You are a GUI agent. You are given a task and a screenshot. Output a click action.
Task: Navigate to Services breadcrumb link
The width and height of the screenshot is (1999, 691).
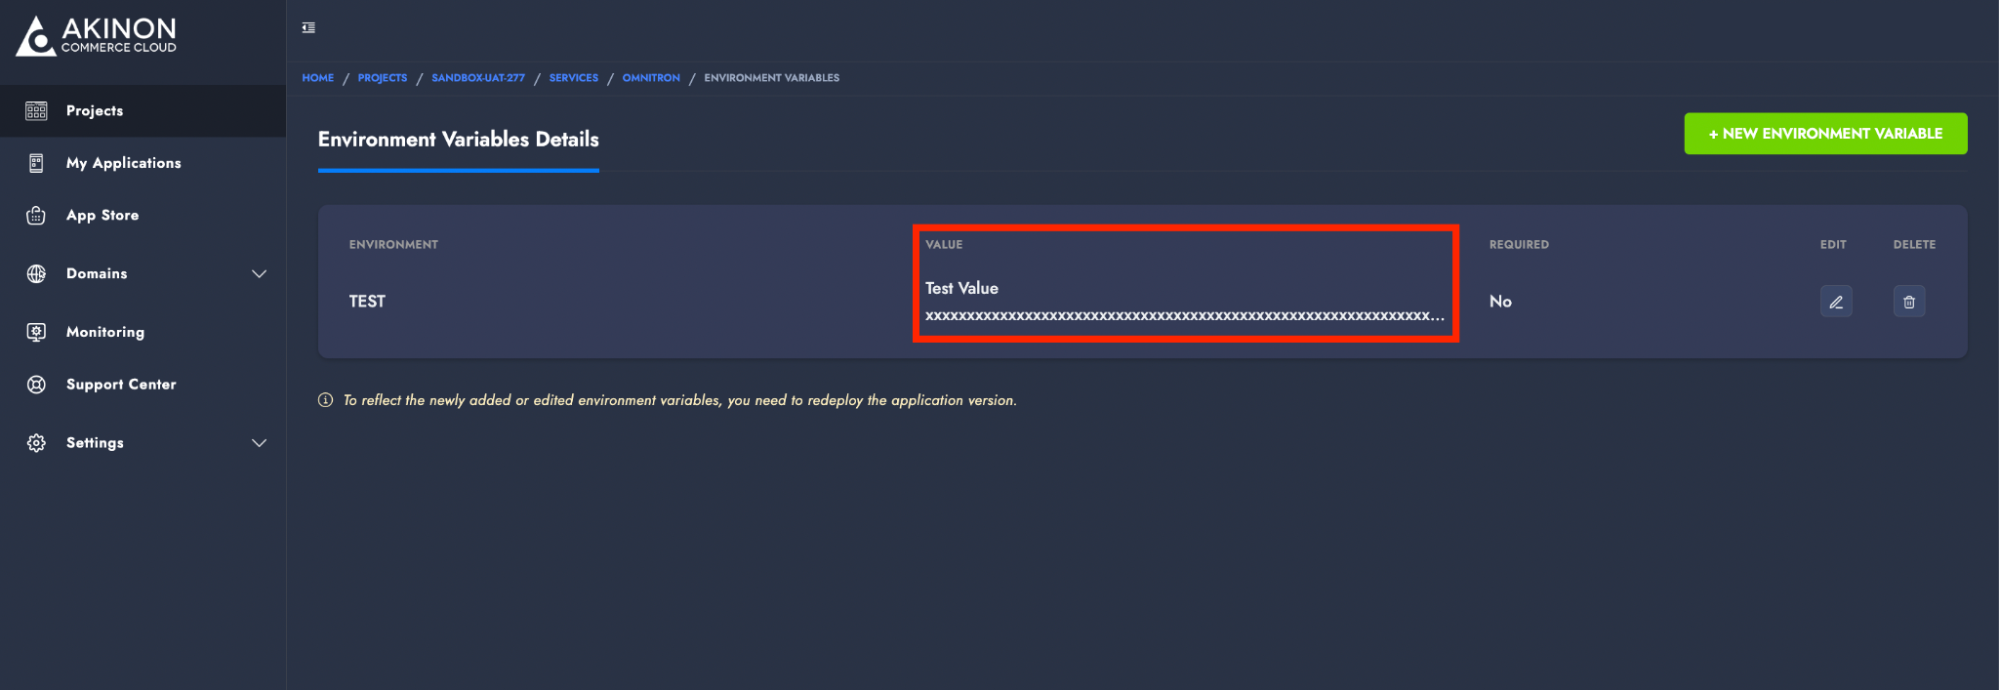click(573, 78)
